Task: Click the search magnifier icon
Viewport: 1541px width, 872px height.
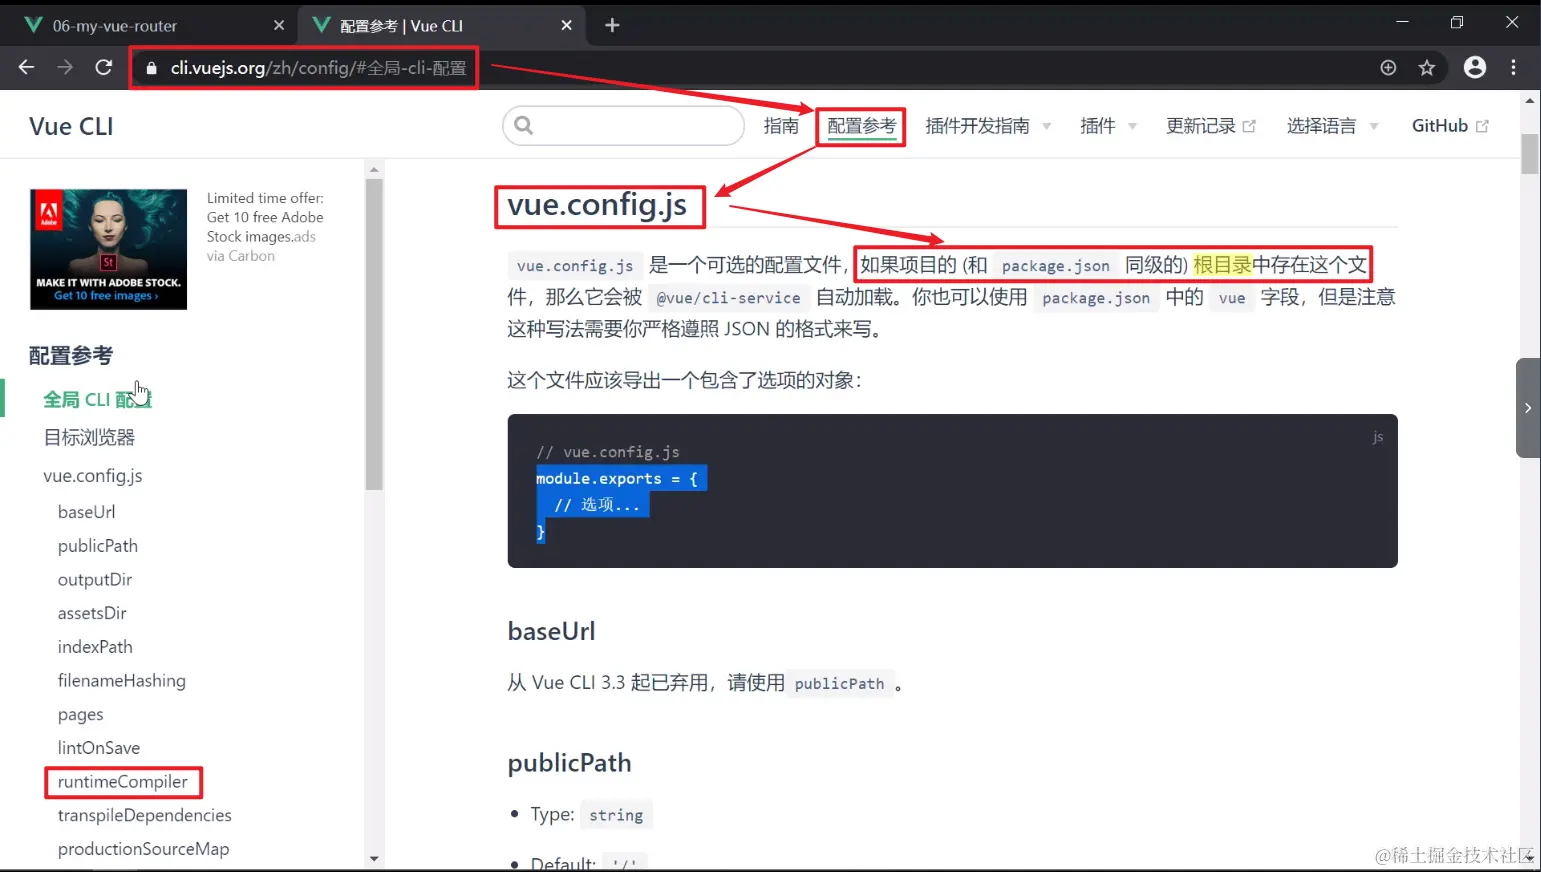Action: pos(523,125)
